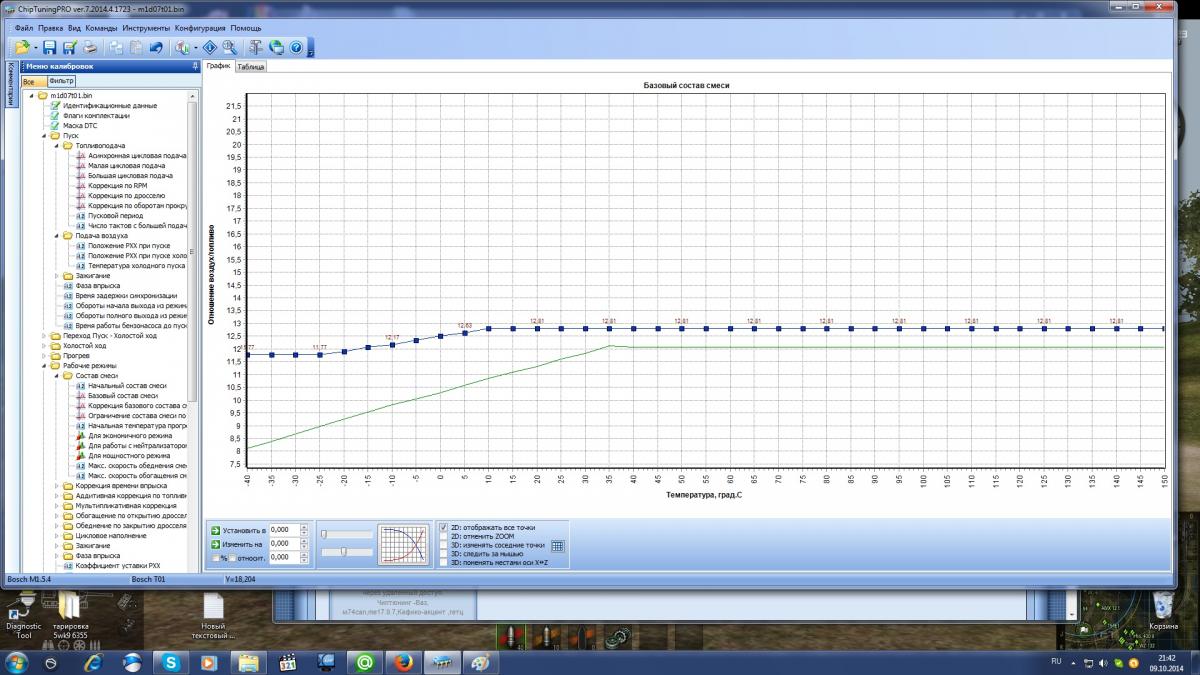Click the blue question mark help icon
1200x675 pixels.
295,47
